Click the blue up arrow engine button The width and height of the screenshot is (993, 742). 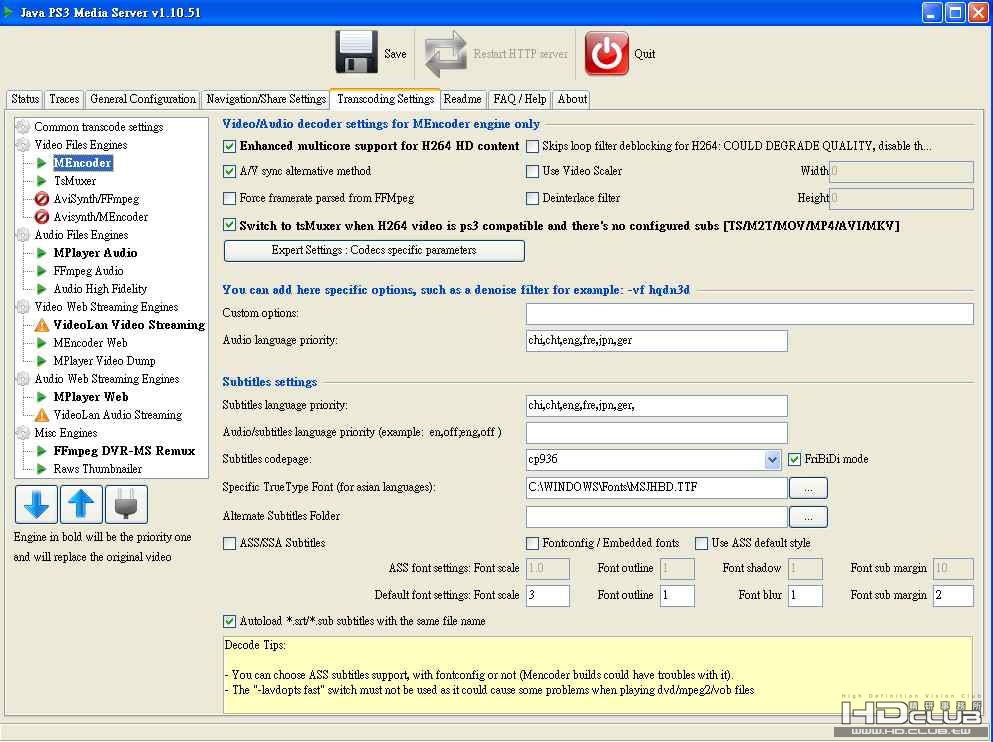pos(81,505)
